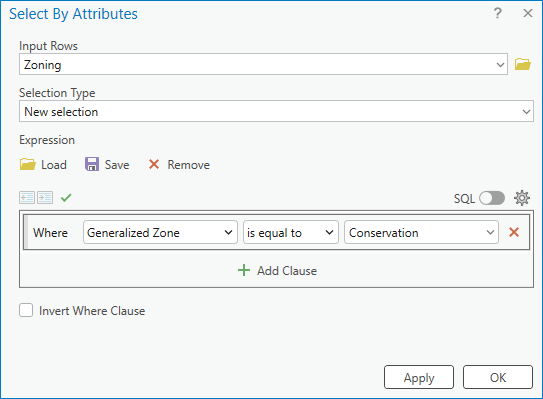Click the Remove label text

[189, 165]
